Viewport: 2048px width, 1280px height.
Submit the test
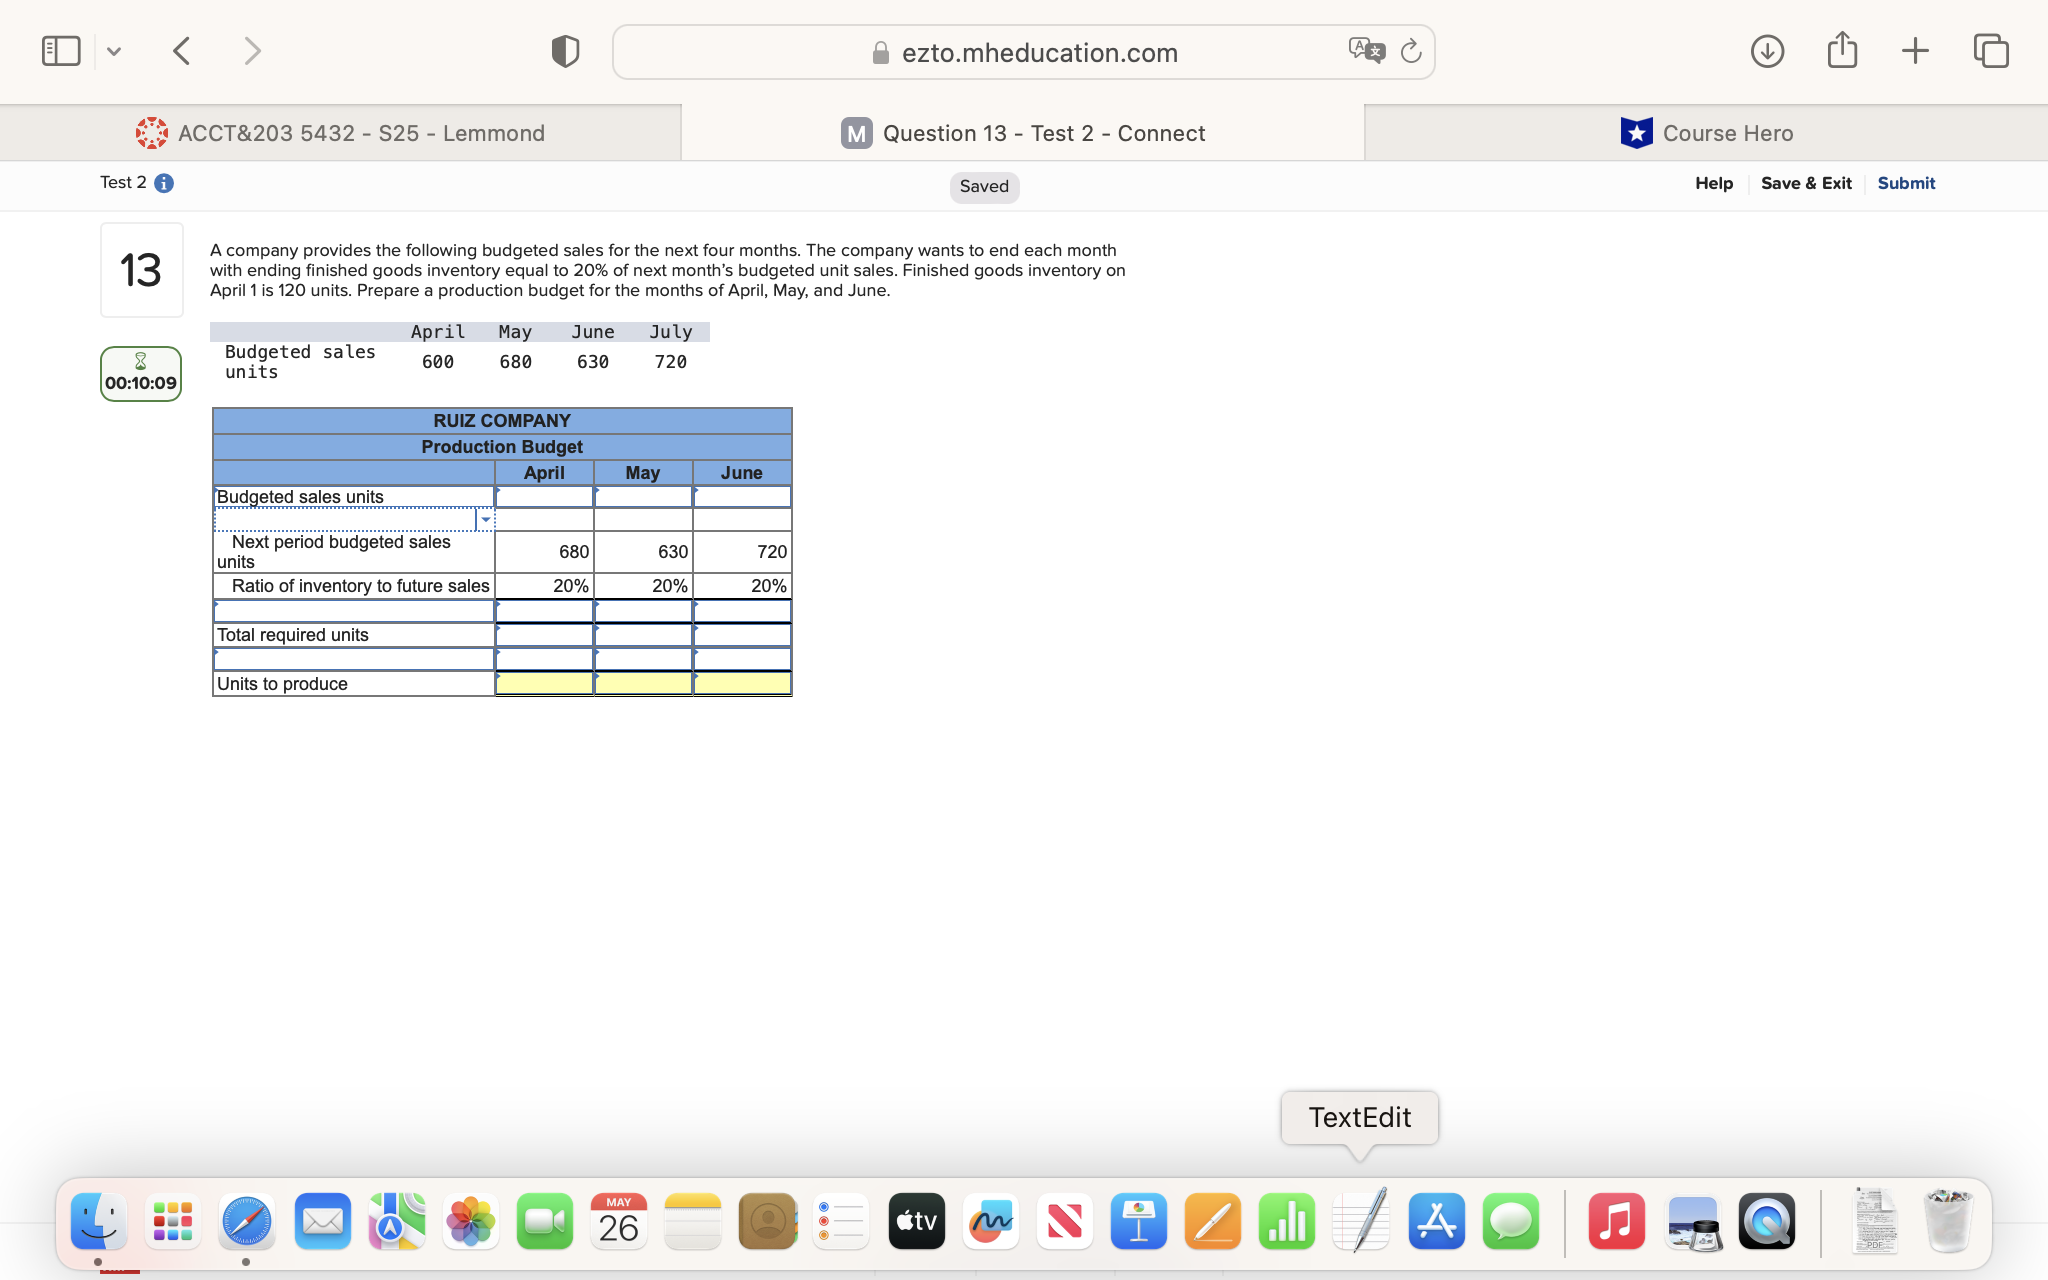(x=1905, y=183)
